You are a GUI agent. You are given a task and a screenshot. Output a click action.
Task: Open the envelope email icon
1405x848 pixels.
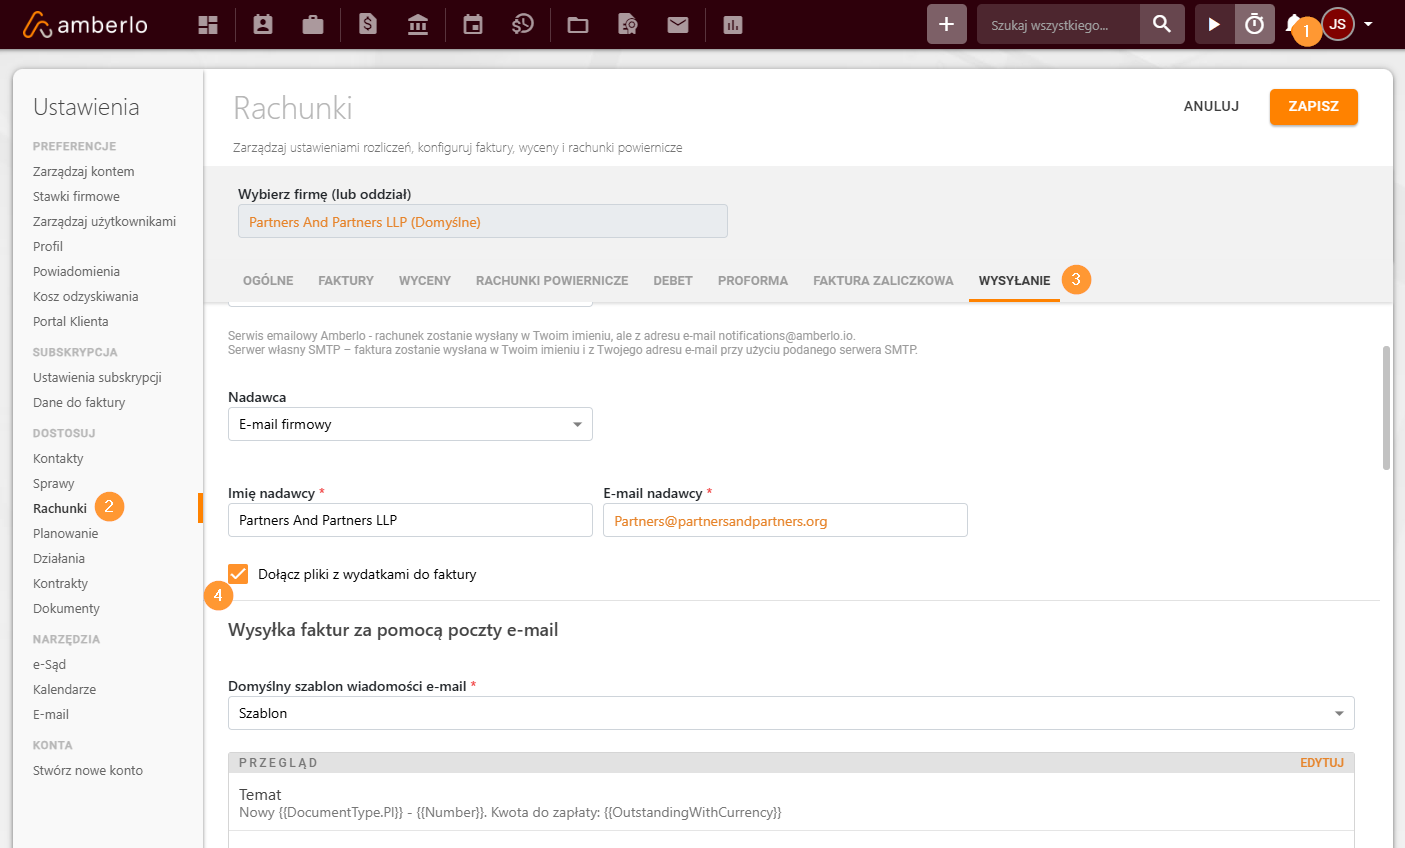pos(678,25)
